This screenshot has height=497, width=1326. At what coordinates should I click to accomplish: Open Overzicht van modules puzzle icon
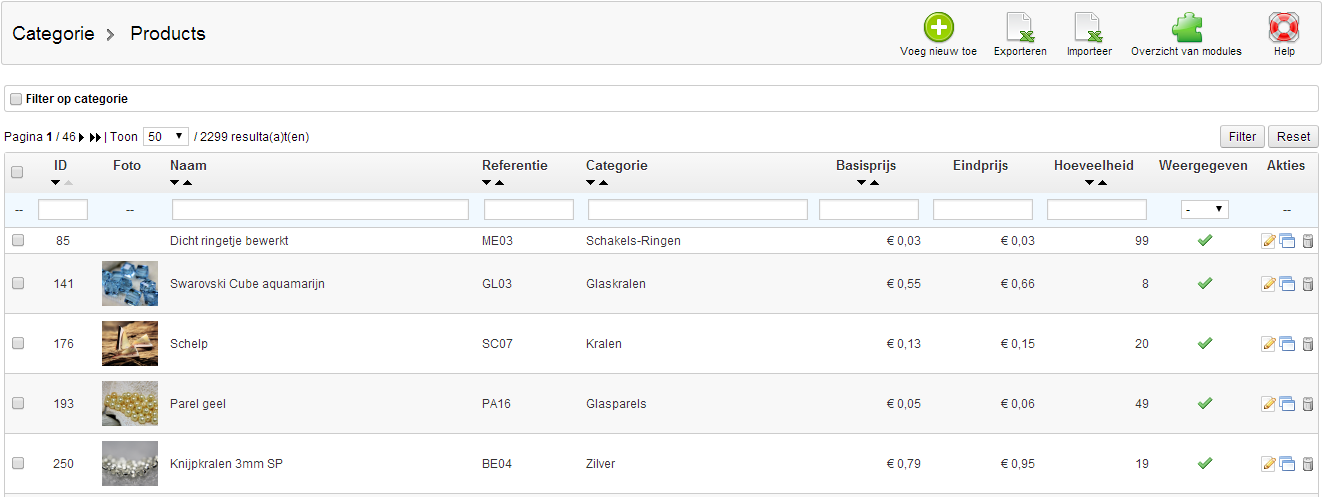coord(1186,28)
